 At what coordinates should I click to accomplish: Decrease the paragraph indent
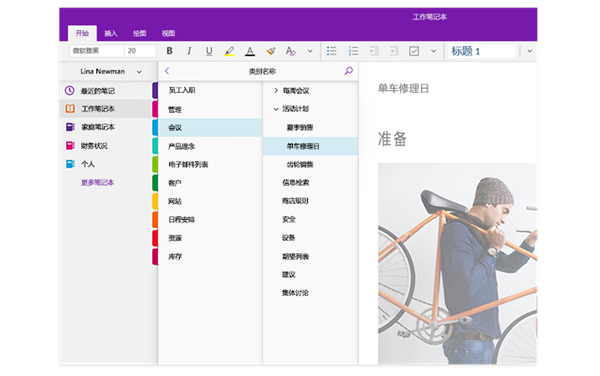tap(374, 51)
